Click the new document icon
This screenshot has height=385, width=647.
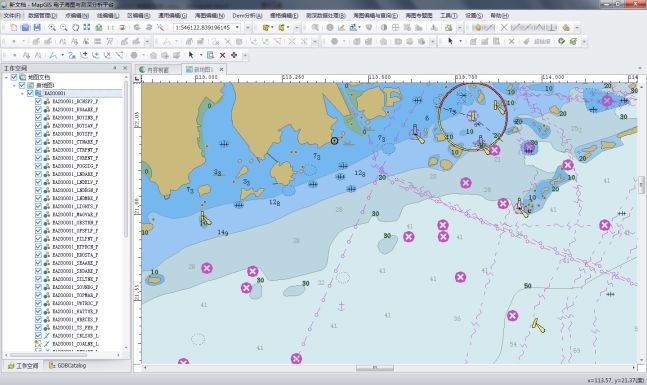coord(14,28)
